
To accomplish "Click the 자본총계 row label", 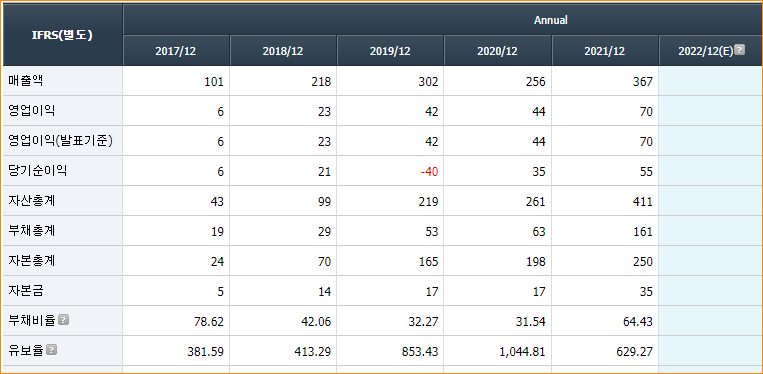I will click(x=32, y=261).
